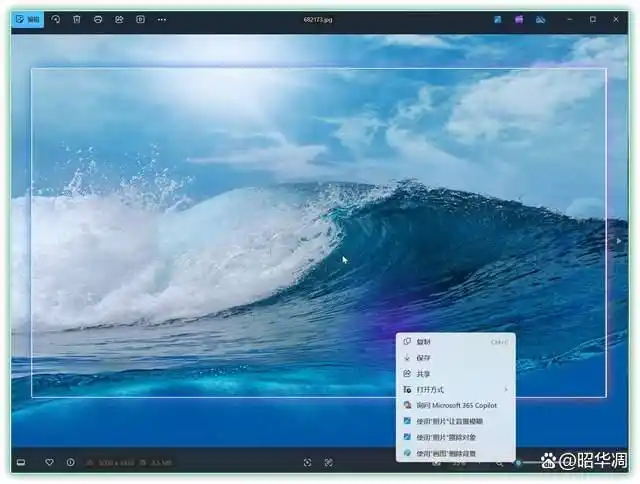Toggle the filmstrip view icon at bottom-left
This screenshot has width=640, height=484.
tap(20, 462)
